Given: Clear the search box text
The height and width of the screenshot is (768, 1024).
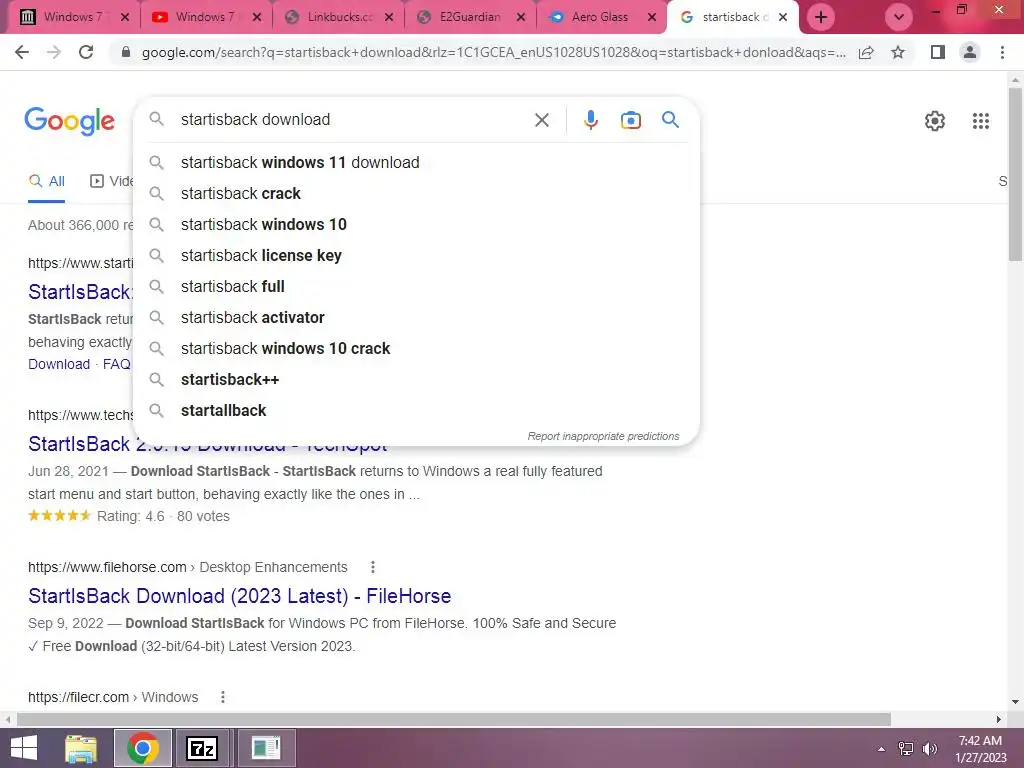Looking at the screenshot, I should [x=542, y=120].
